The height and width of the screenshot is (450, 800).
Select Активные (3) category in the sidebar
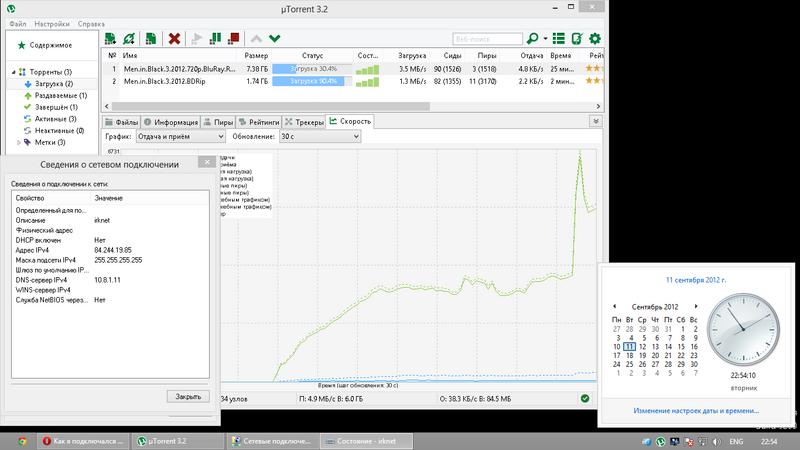coord(56,119)
